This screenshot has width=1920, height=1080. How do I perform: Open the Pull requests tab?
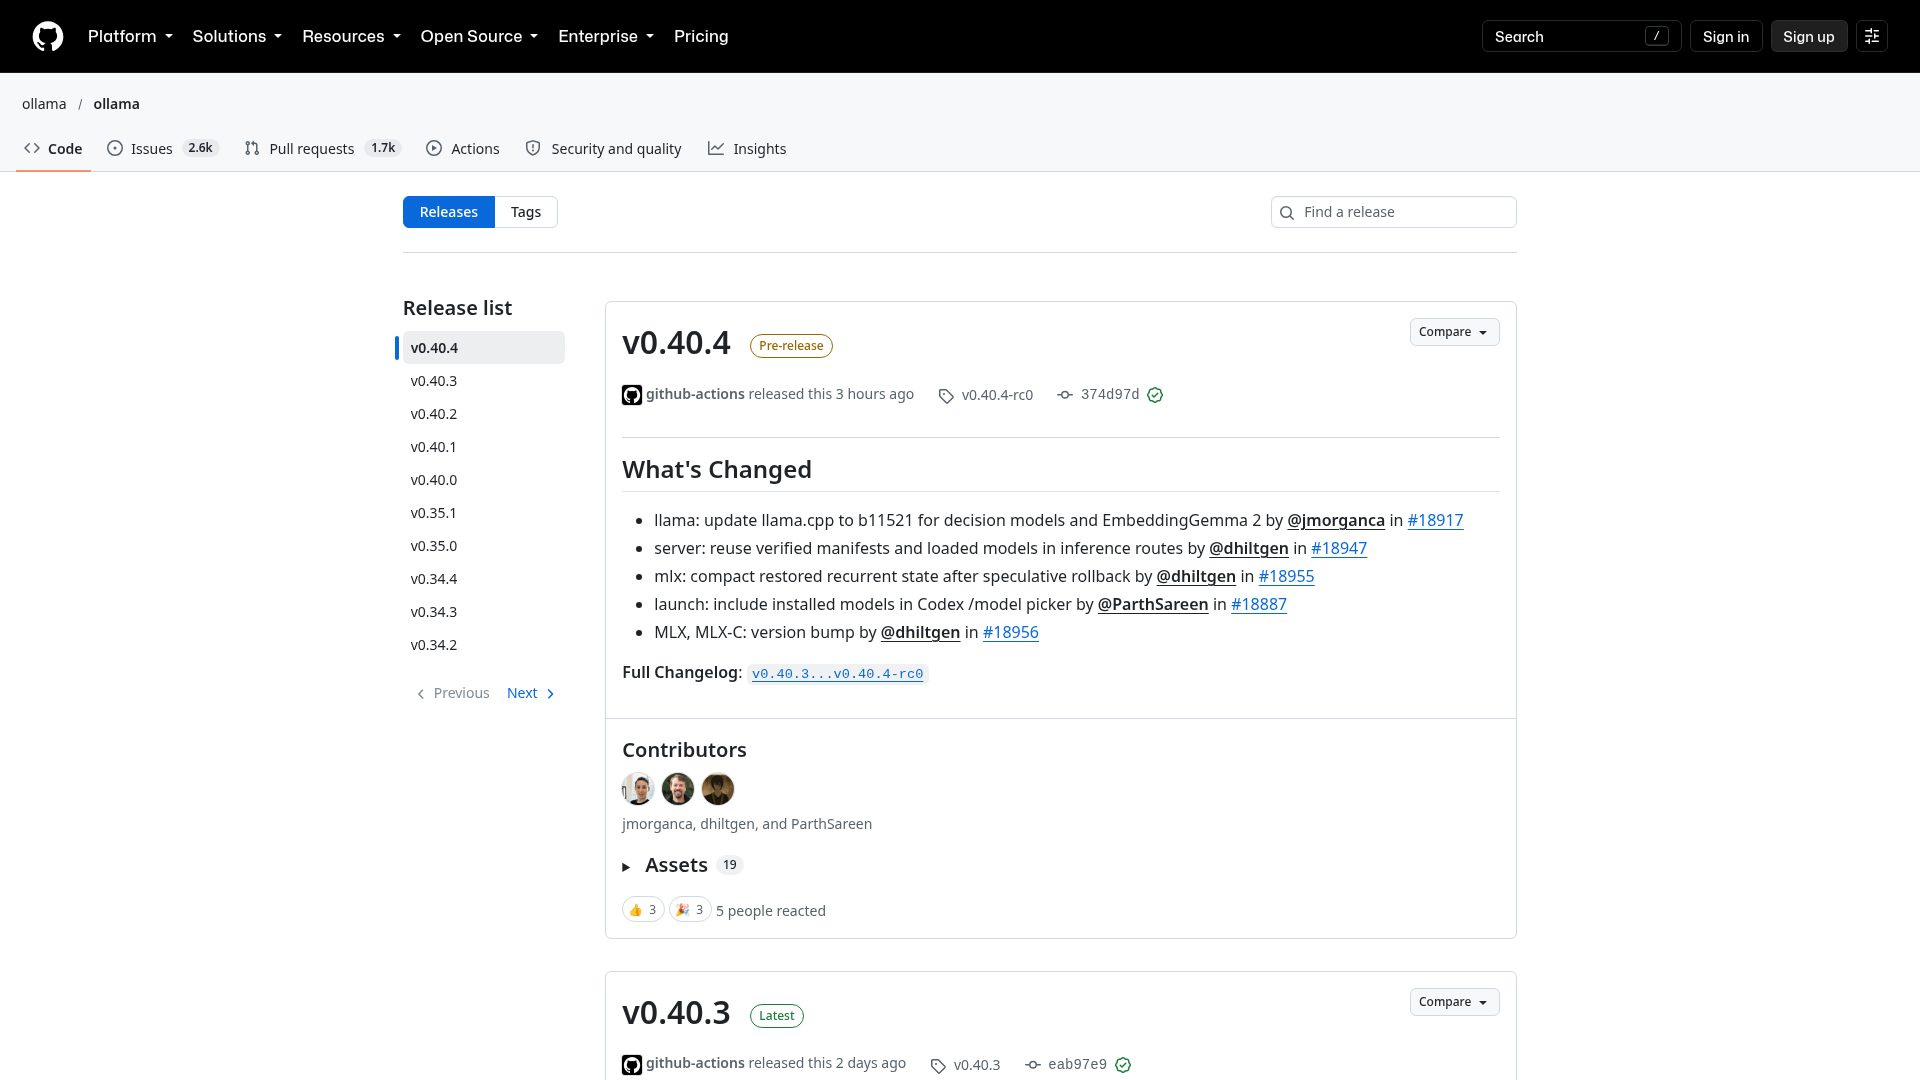point(322,148)
